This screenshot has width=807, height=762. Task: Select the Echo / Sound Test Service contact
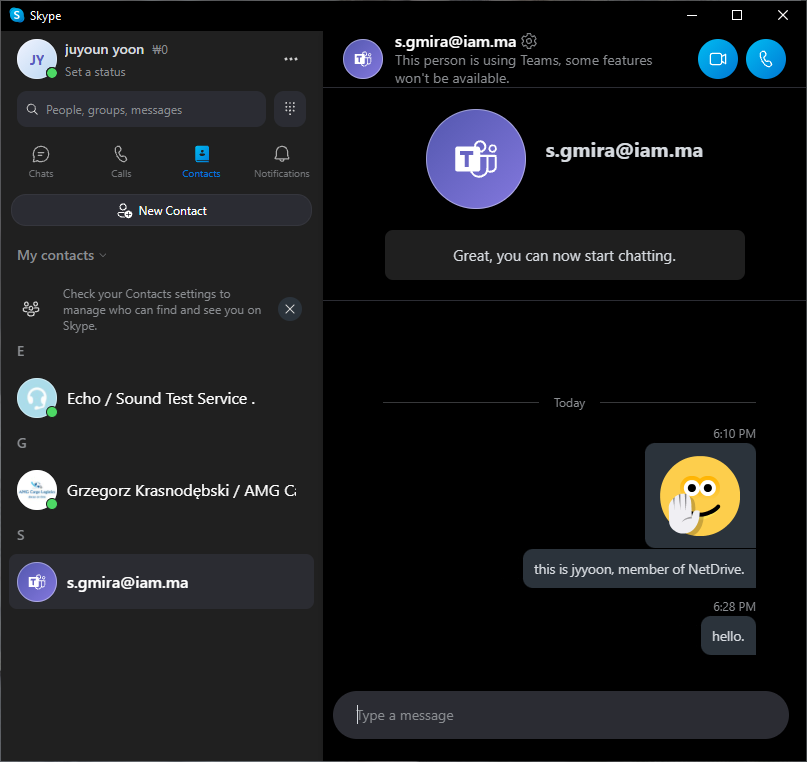(x=161, y=398)
